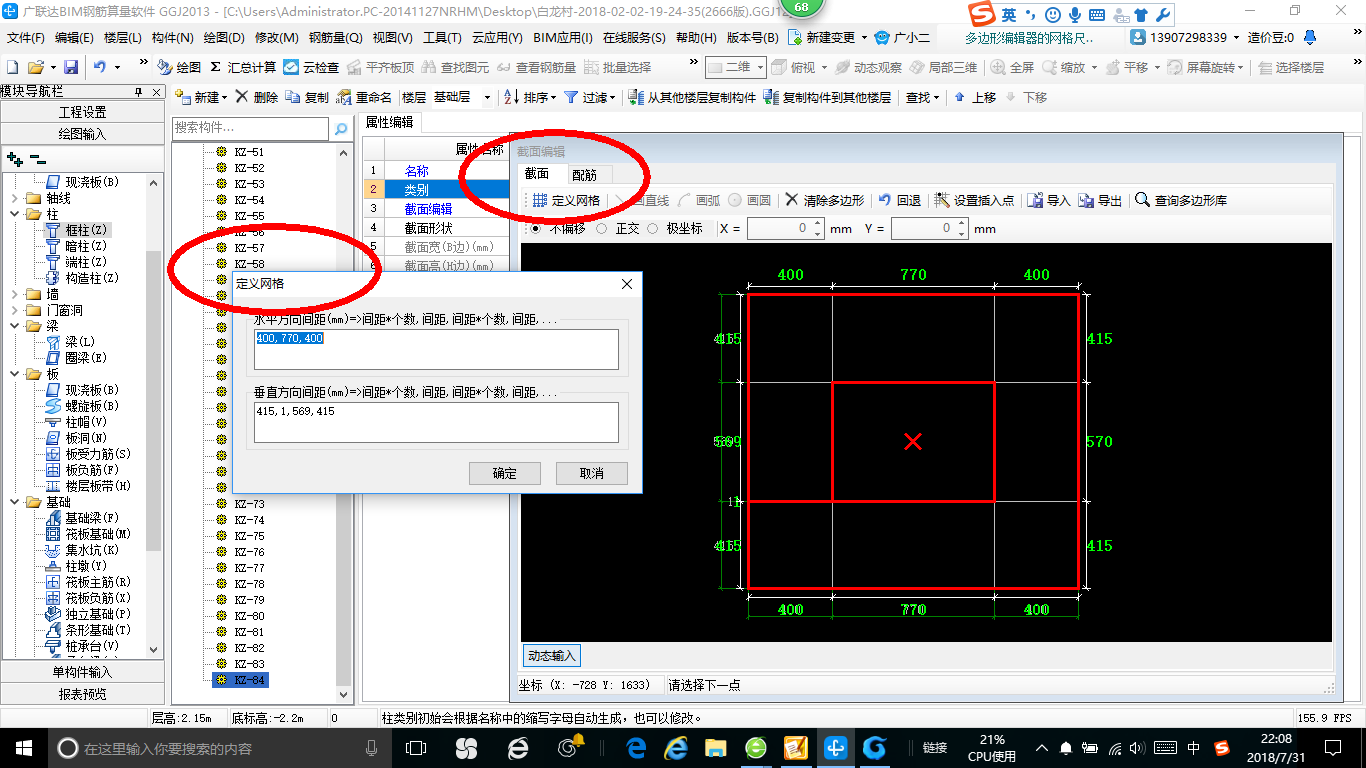The width and height of the screenshot is (1366, 768).
Task: Open the 报表预览 section
Action: pyautogui.click(x=82, y=694)
